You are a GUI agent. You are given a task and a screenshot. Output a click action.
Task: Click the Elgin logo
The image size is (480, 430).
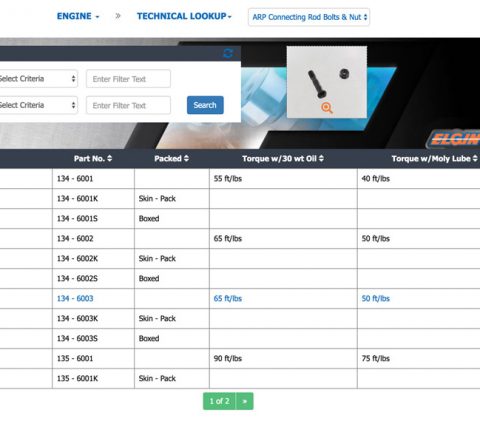coord(453,139)
